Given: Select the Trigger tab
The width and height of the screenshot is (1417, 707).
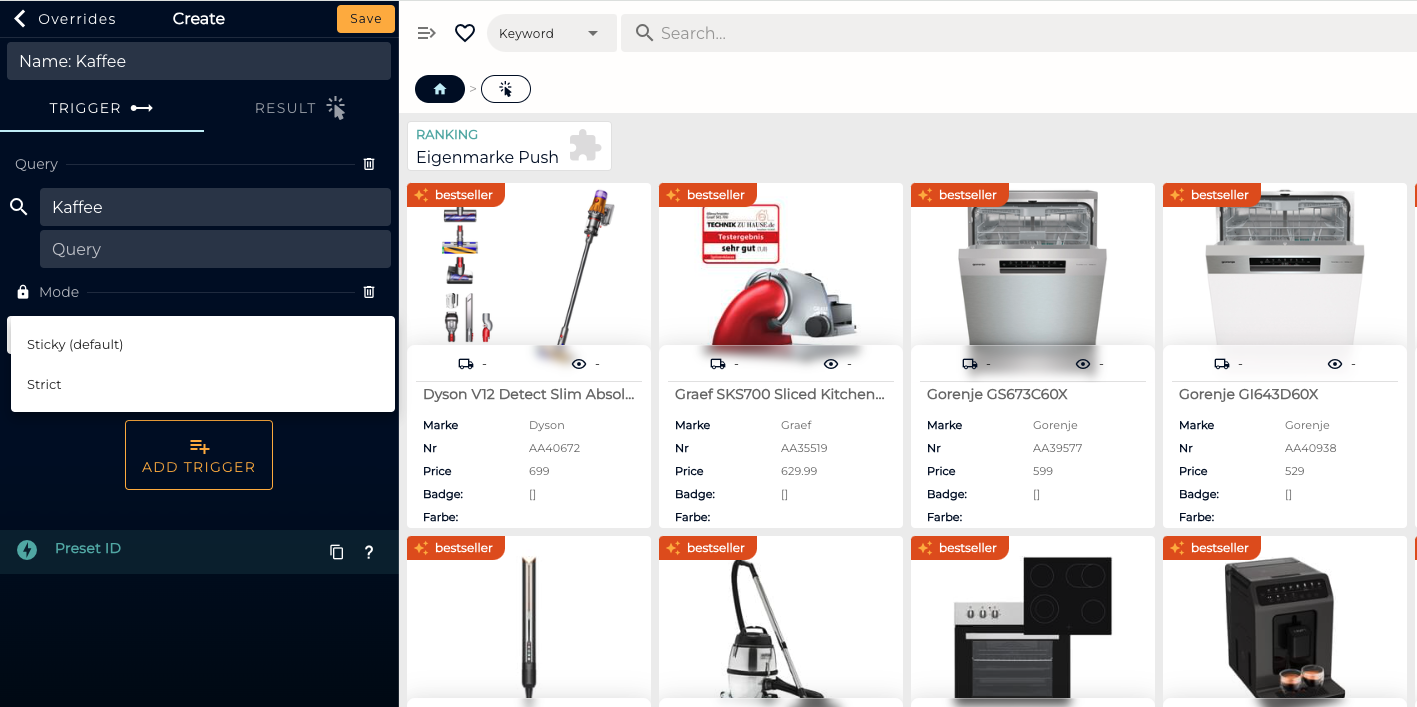Looking at the screenshot, I should click(x=101, y=108).
